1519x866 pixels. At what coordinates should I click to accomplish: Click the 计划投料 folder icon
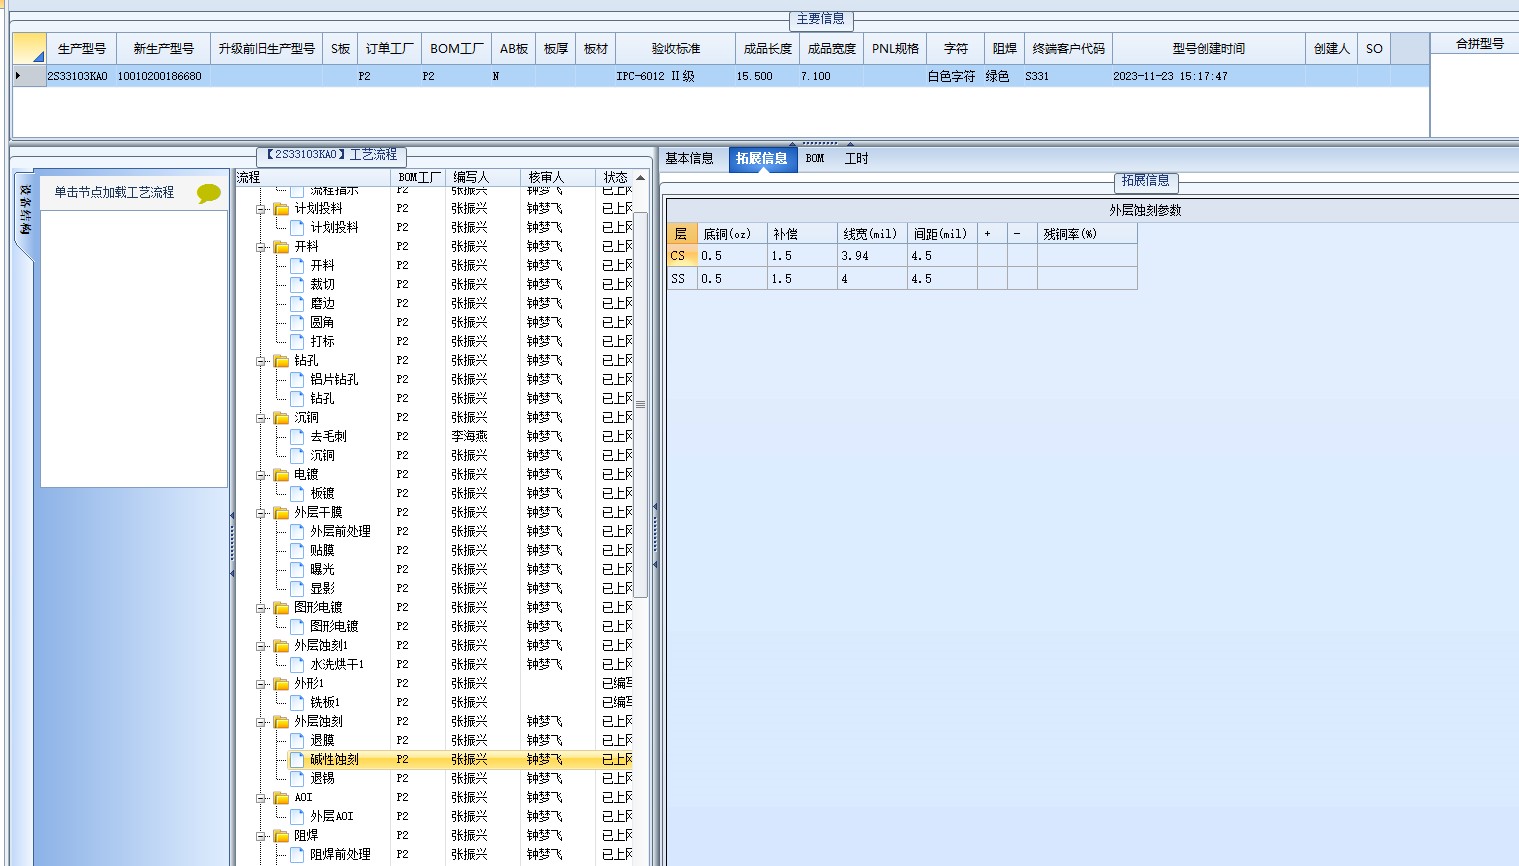coord(282,209)
